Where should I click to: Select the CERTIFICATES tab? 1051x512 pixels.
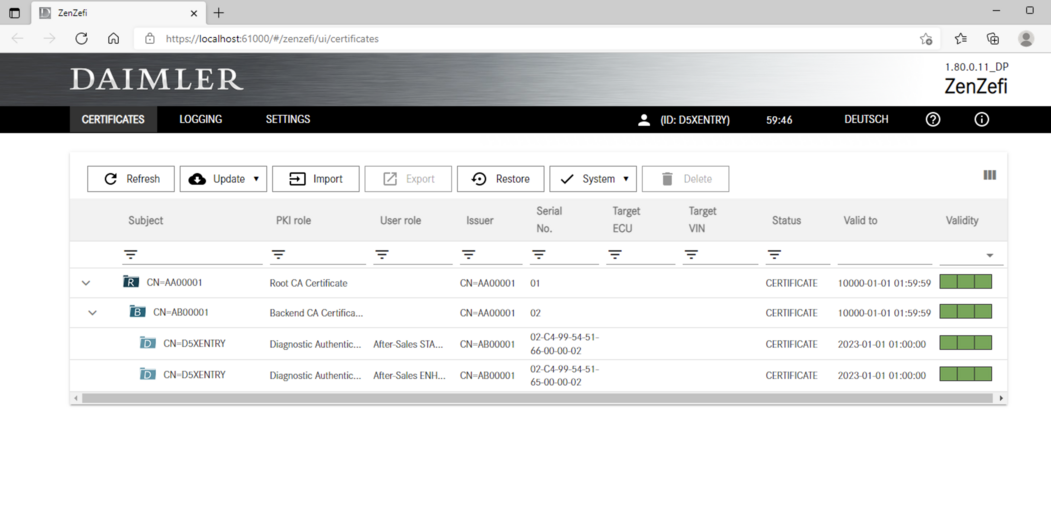click(113, 119)
